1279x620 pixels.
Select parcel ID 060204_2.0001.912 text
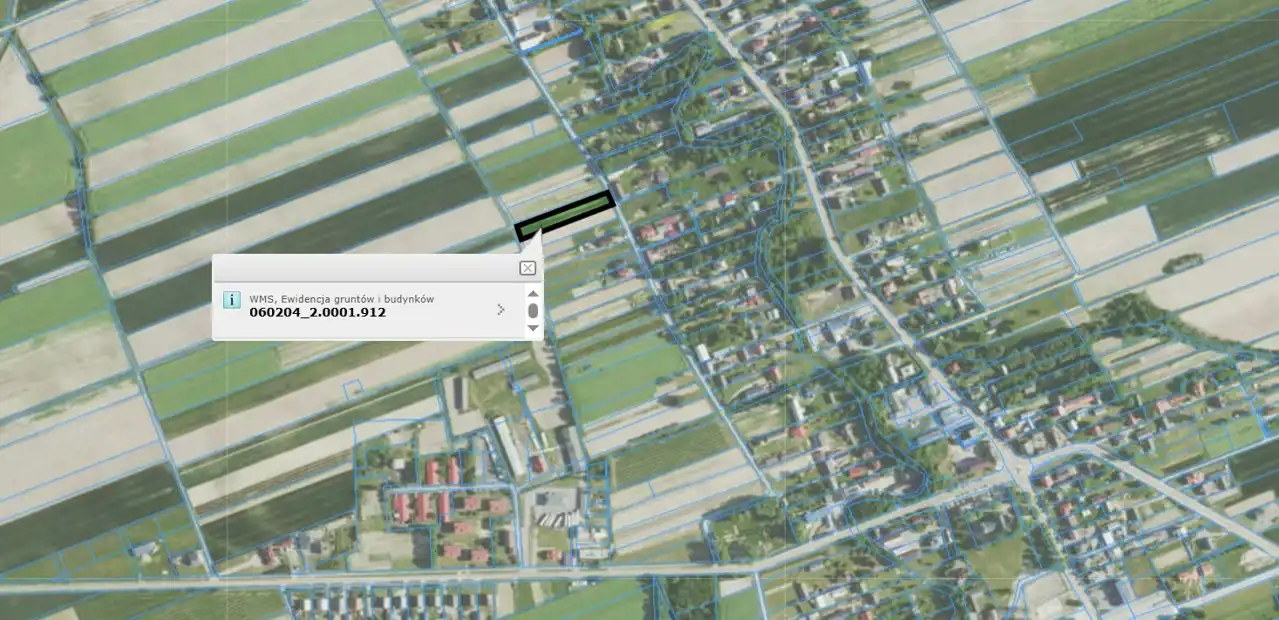click(317, 313)
